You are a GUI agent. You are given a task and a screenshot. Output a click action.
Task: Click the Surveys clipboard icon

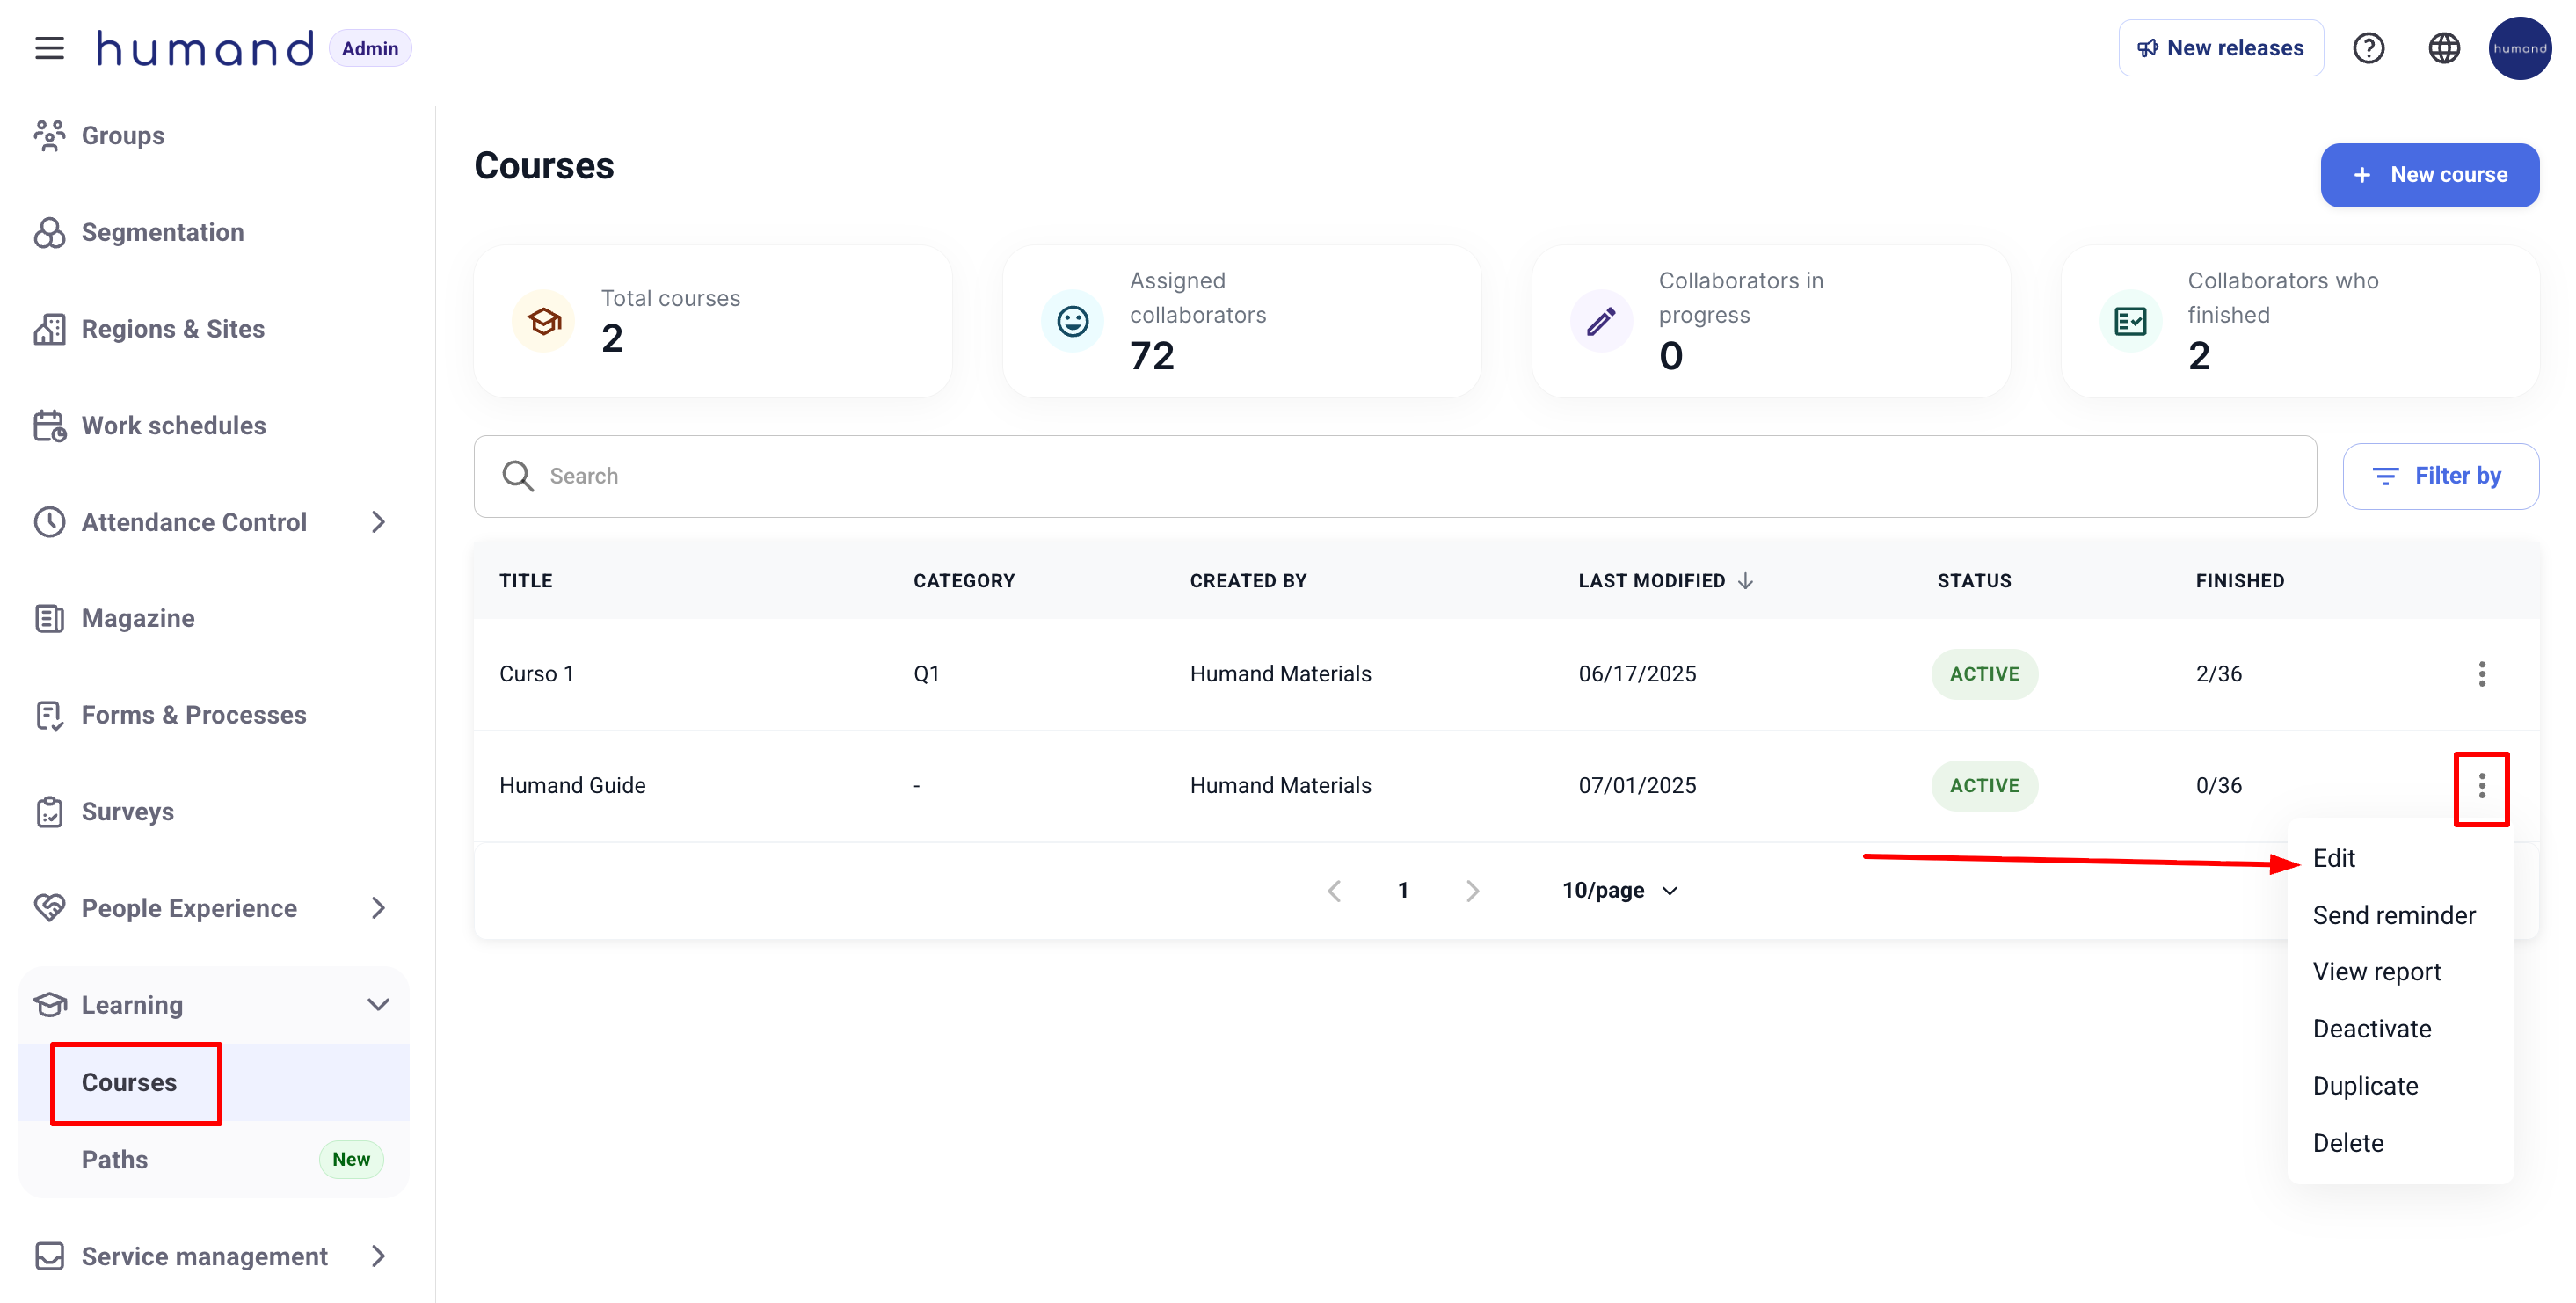(49, 812)
